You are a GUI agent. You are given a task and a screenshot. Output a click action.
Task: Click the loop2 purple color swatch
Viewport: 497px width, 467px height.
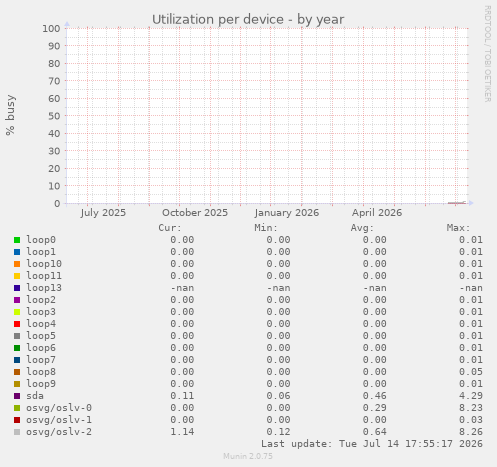point(17,300)
